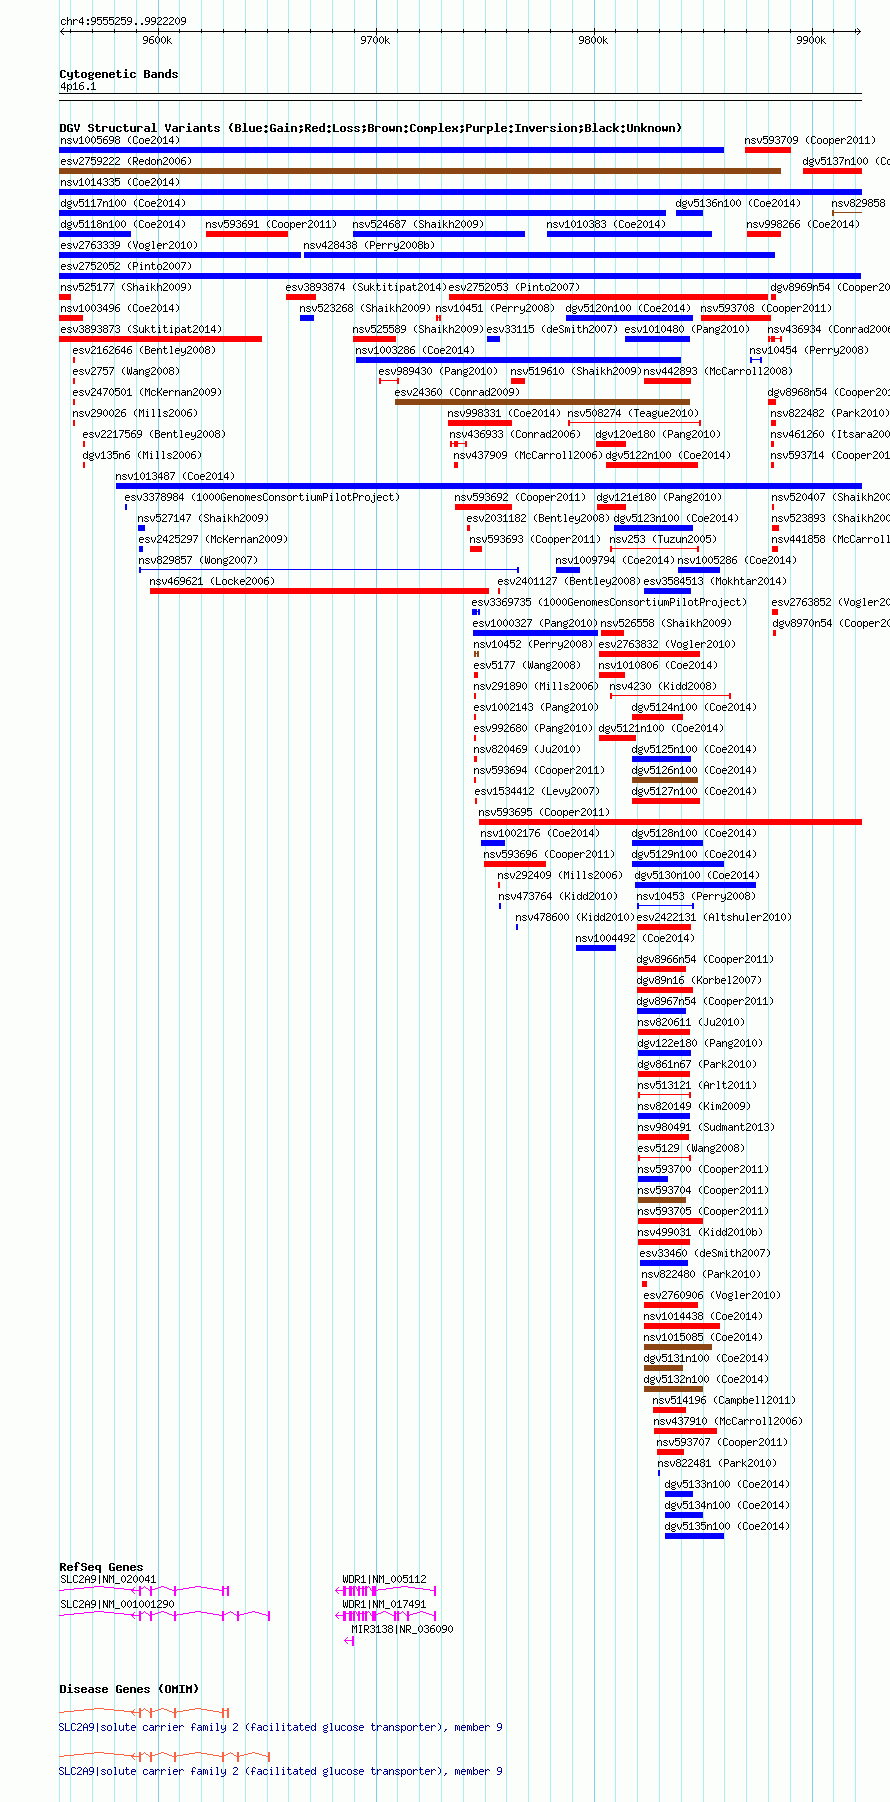The image size is (890, 1802).
Task: Select variant label nsv1005698 (Coe2014)
Action: (120, 140)
